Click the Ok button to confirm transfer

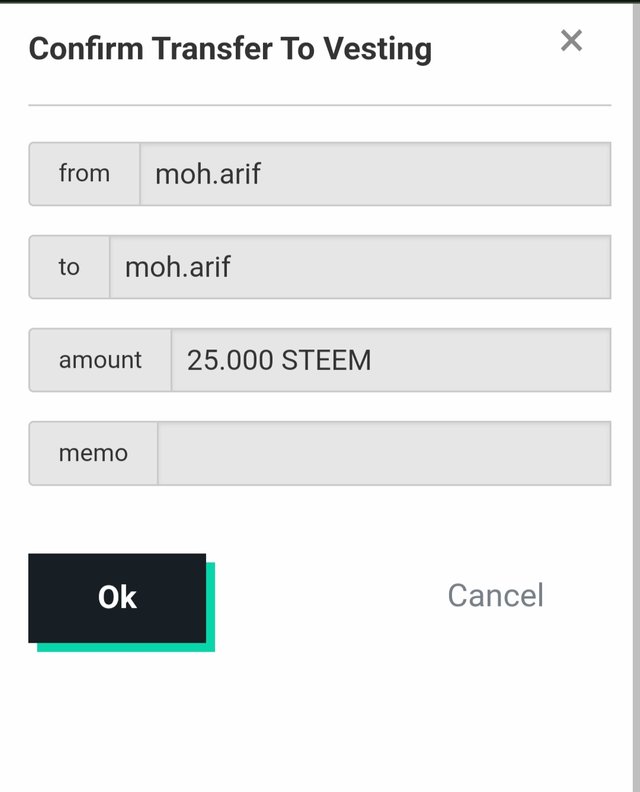117,598
